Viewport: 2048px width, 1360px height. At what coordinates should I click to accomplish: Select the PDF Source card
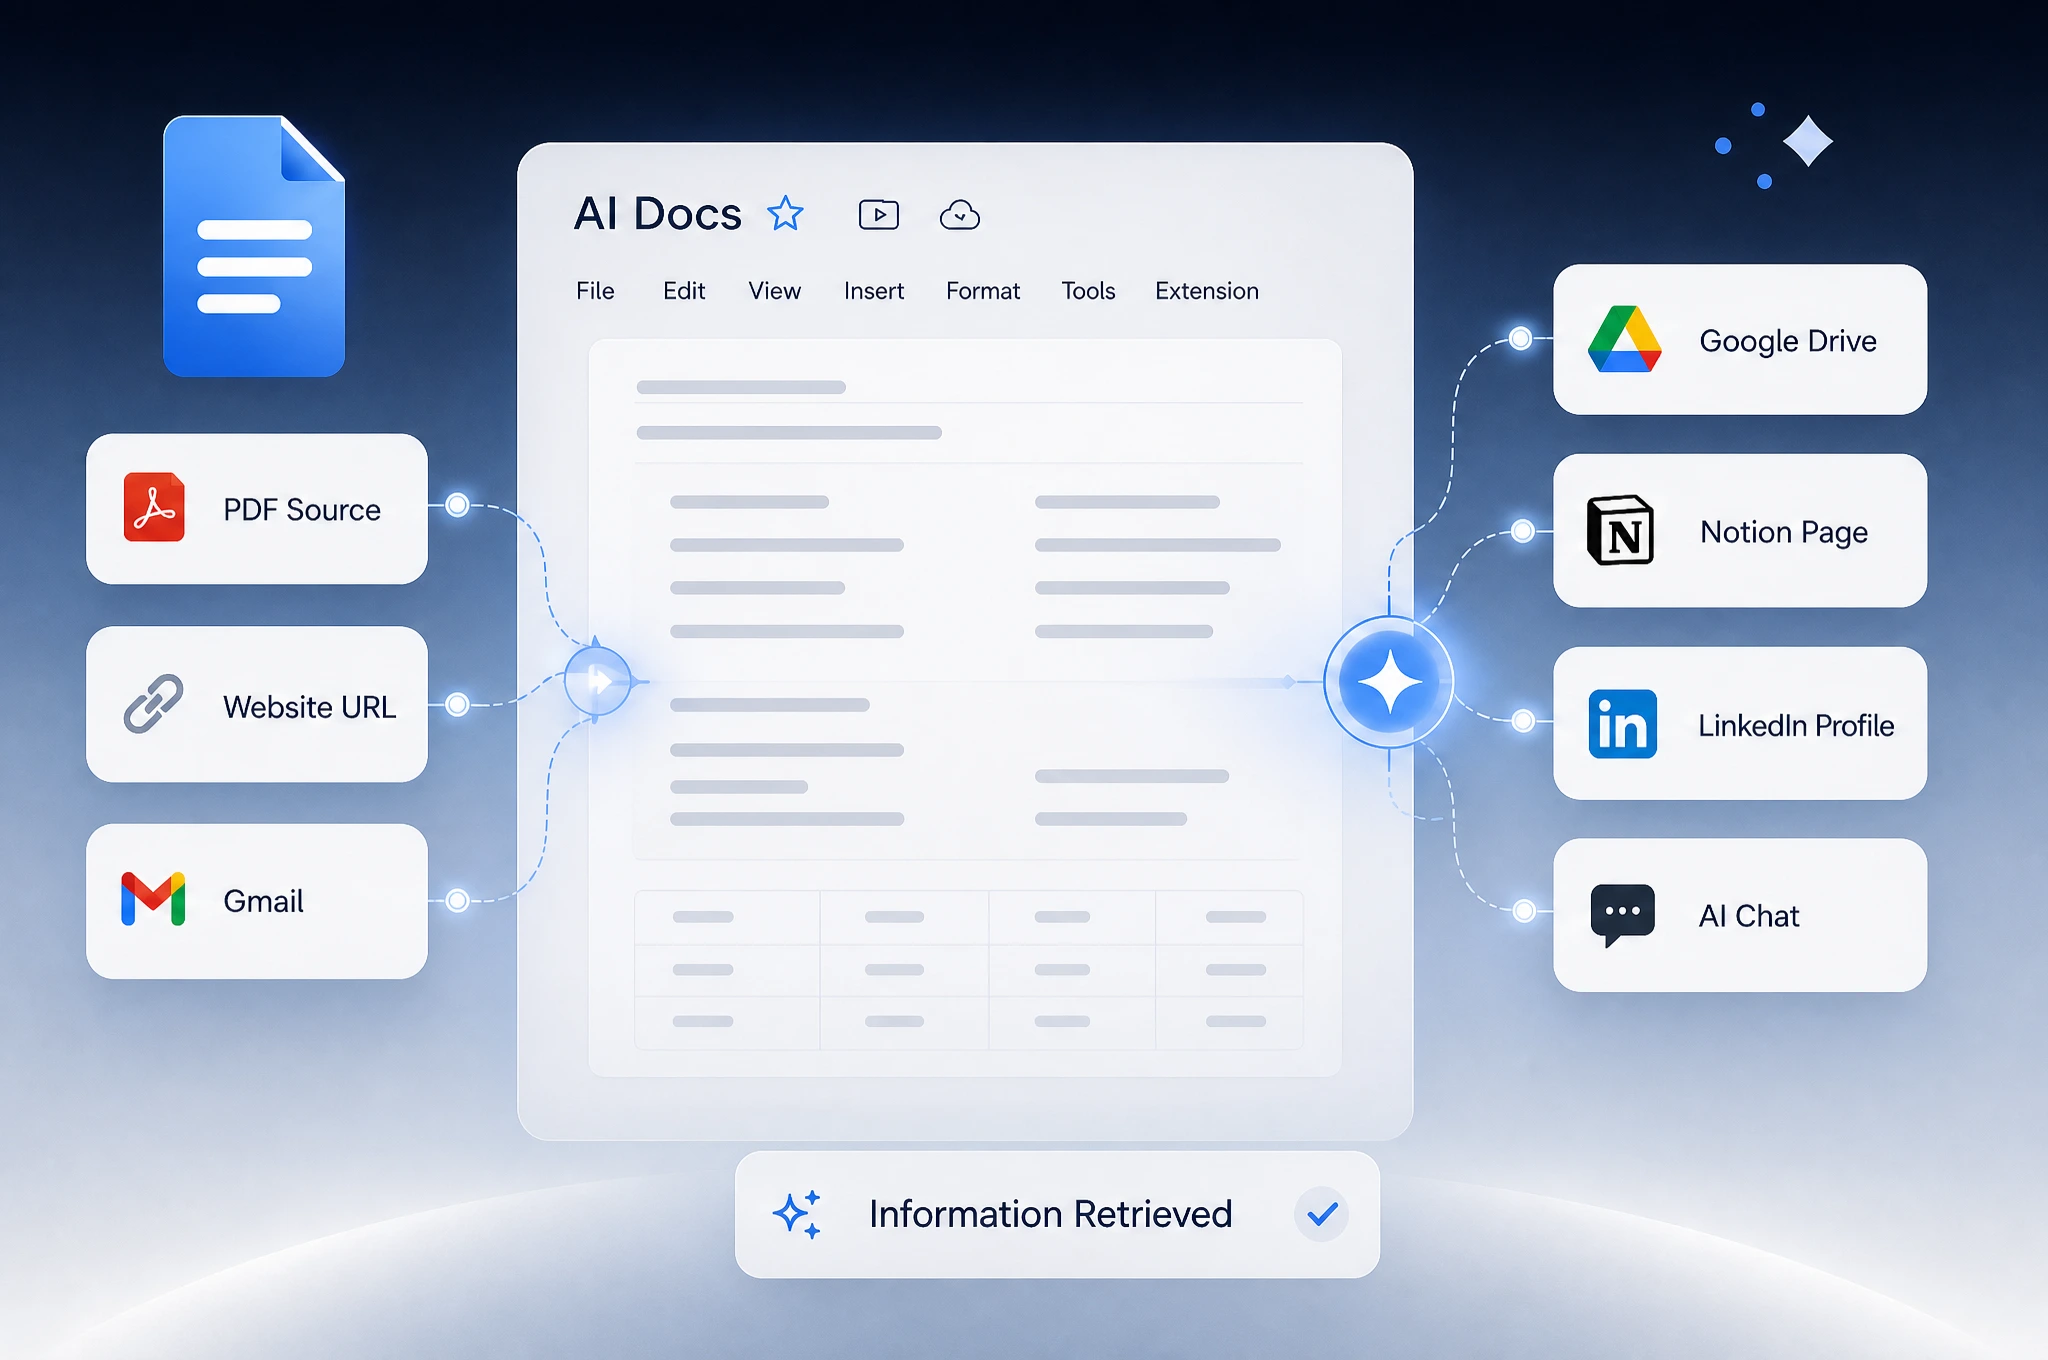[257, 509]
